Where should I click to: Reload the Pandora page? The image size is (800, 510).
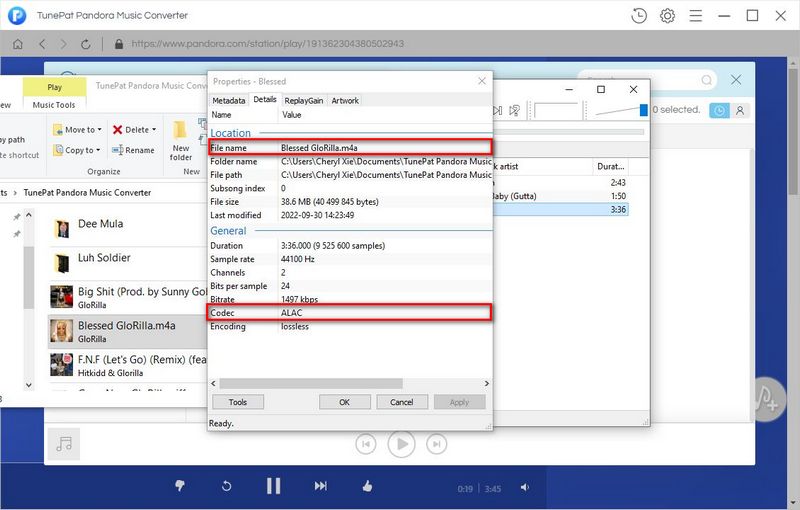(86, 44)
